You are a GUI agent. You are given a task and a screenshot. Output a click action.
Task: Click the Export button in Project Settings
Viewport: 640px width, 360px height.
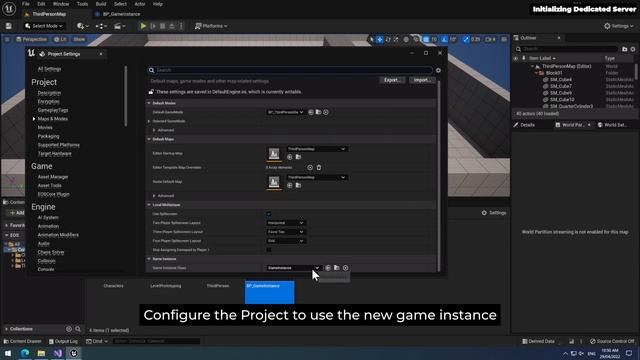(392, 80)
